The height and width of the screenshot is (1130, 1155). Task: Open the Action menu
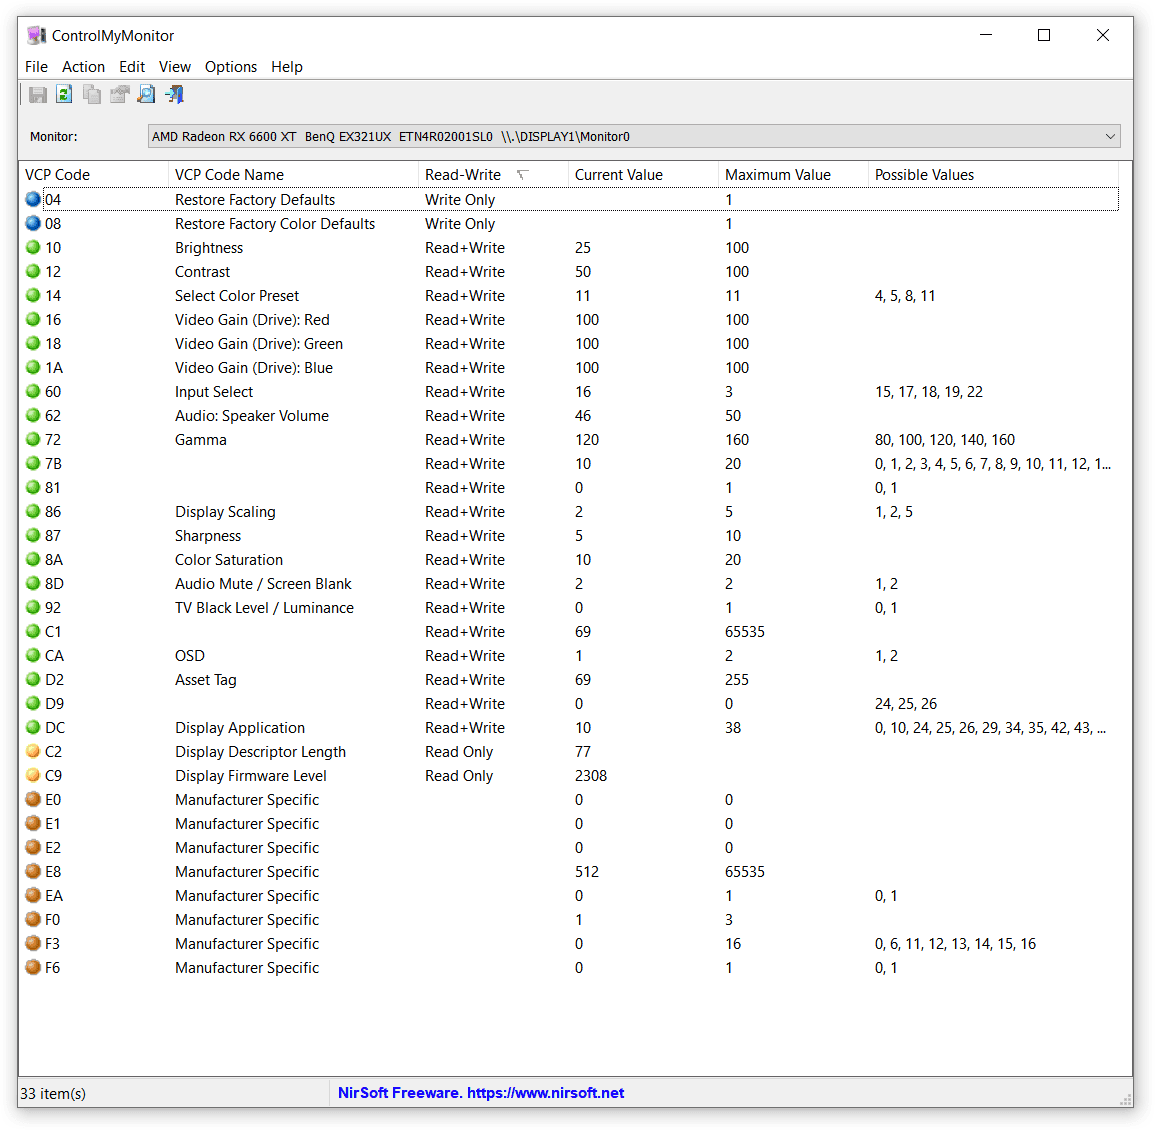(83, 67)
